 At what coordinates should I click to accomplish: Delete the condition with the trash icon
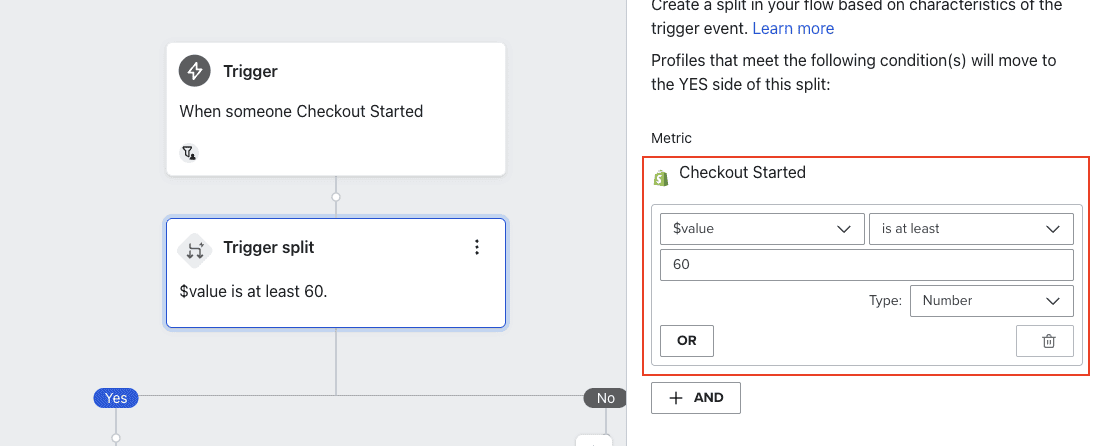coord(1048,341)
